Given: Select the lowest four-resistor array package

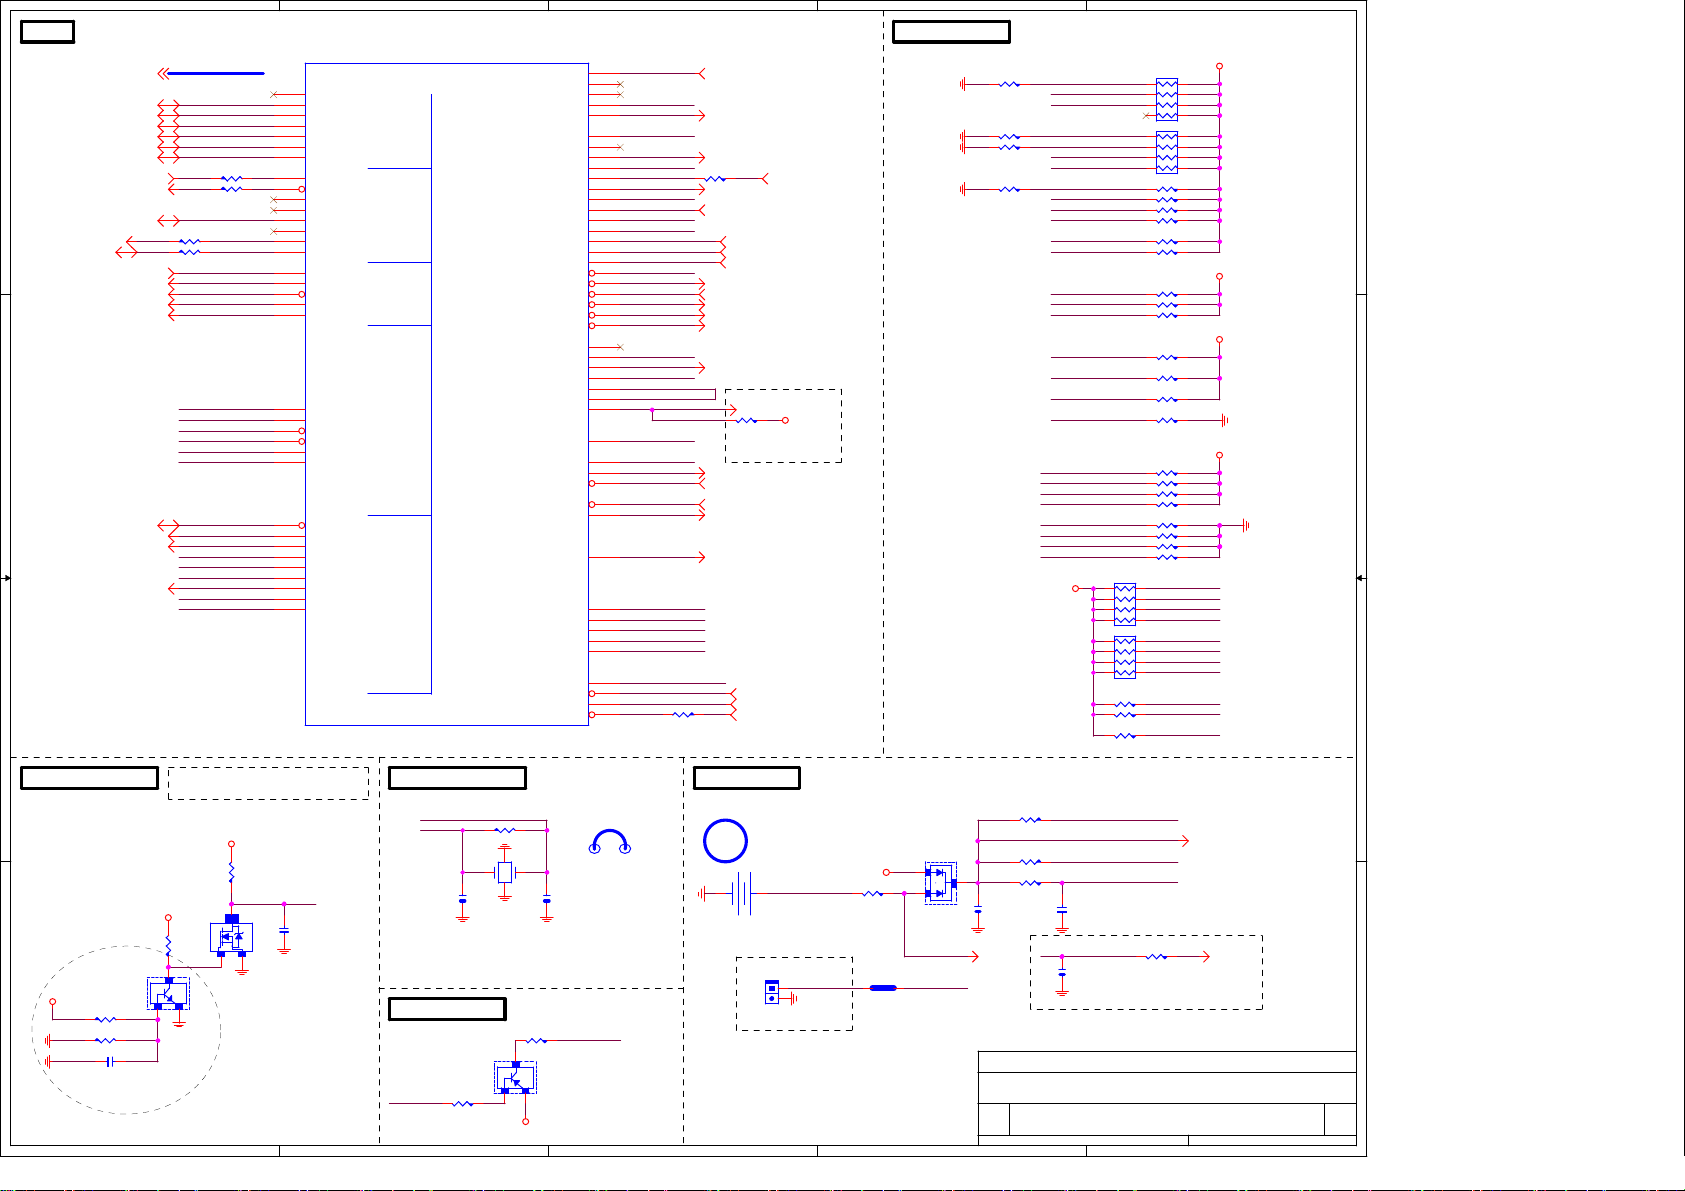Looking at the screenshot, I should tap(1125, 657).
